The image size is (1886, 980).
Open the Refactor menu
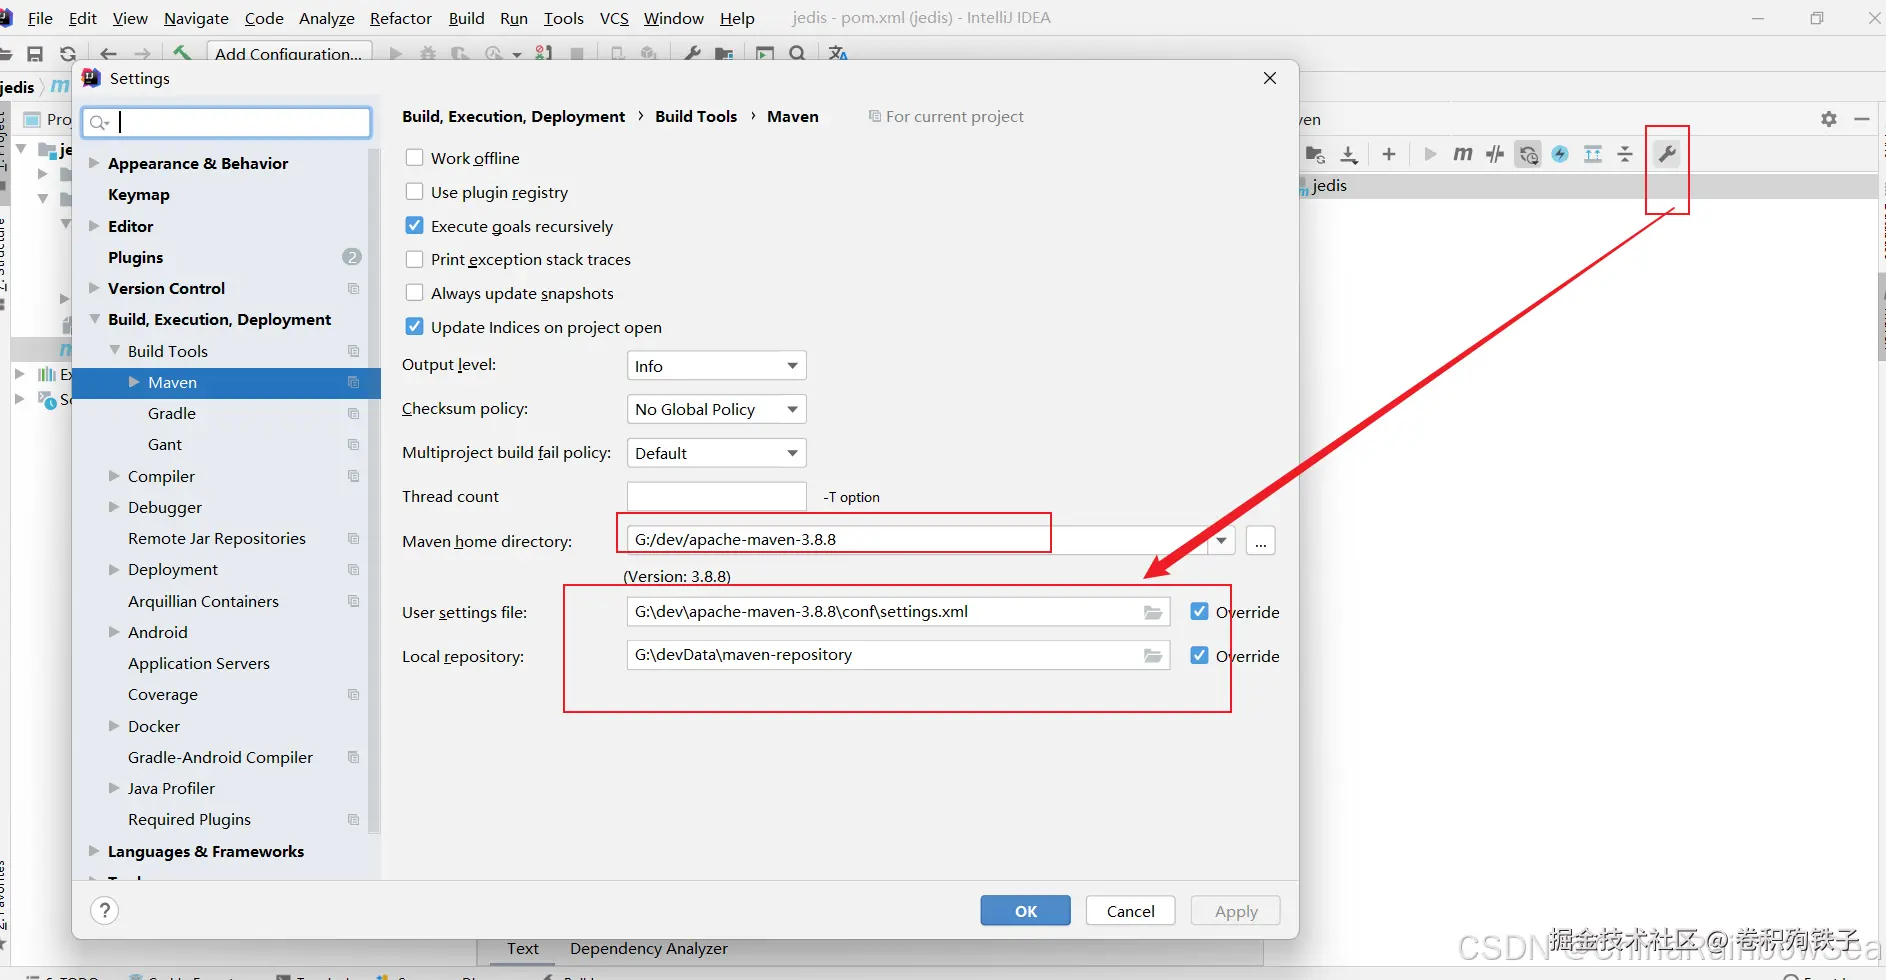coord(400,18)
